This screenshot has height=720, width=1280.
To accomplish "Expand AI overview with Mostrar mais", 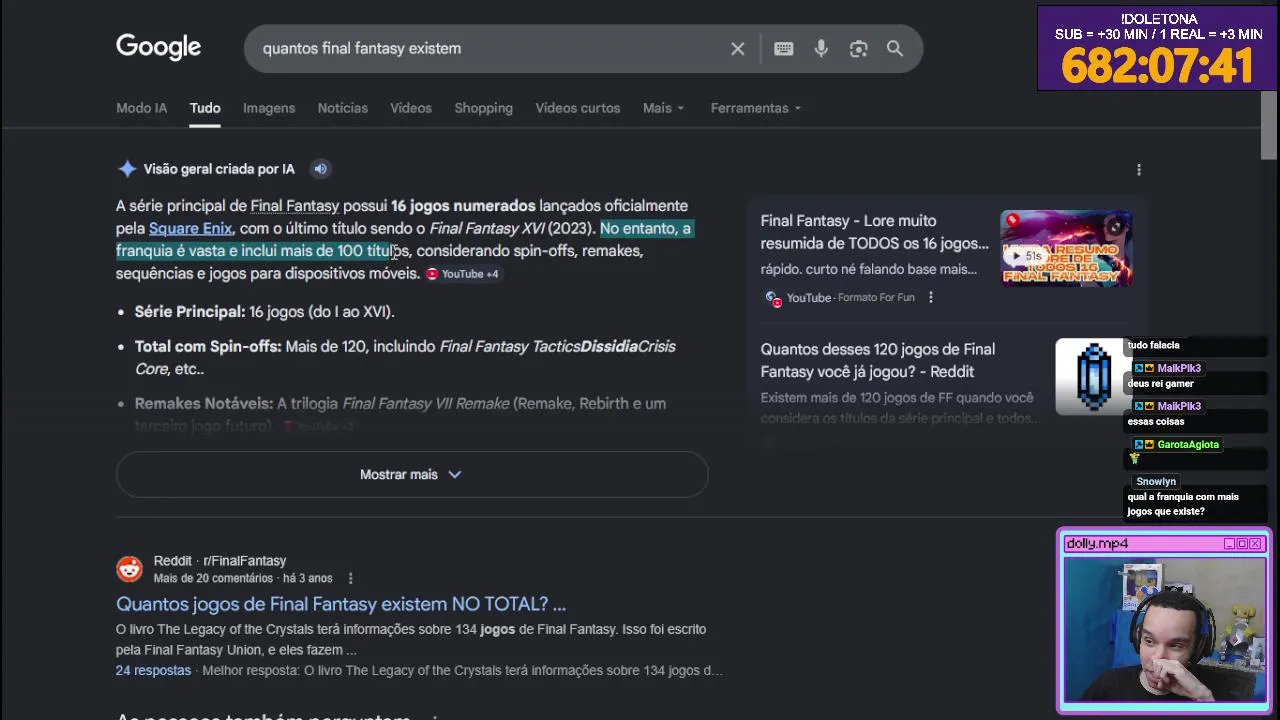I will tap(411, 474).
